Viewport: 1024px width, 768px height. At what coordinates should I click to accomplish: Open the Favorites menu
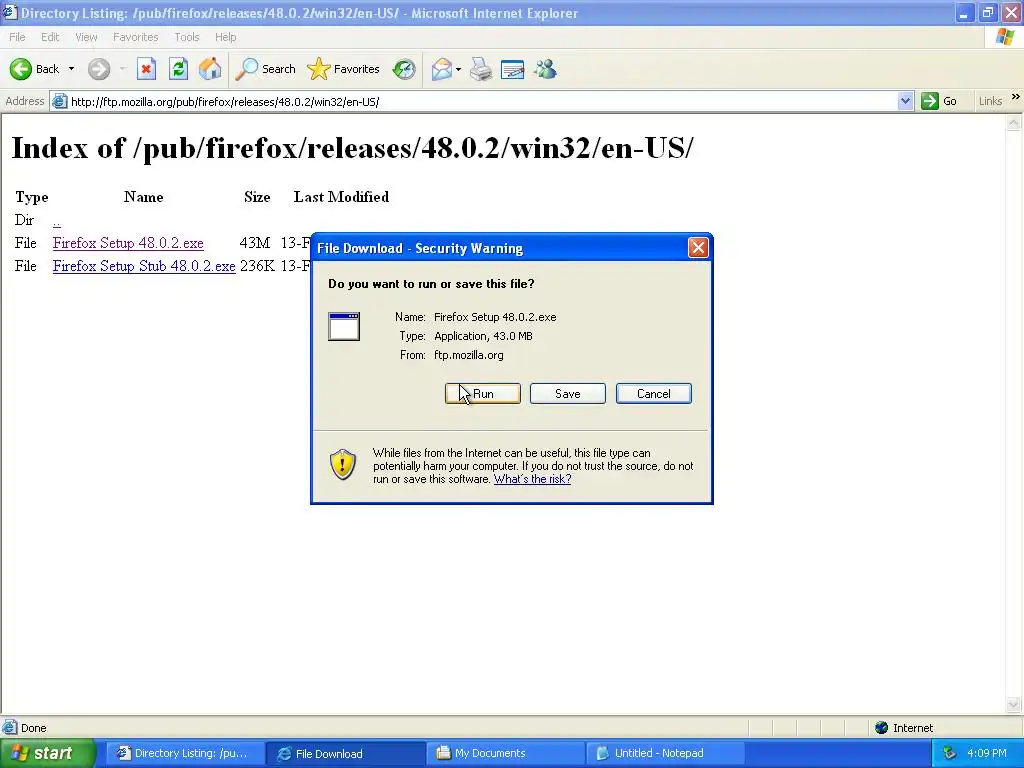click(136, 37)
